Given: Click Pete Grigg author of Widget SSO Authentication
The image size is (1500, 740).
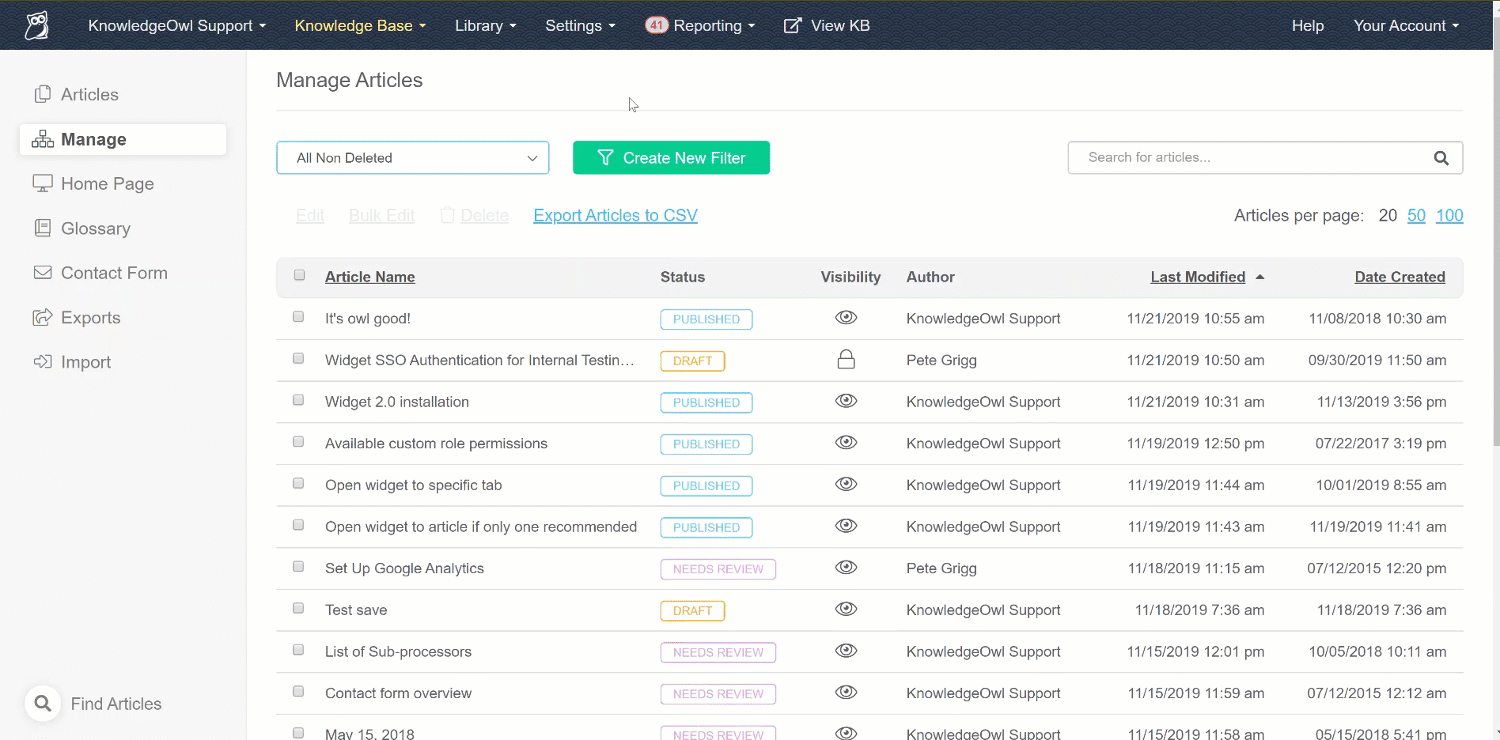Looking at the screenshot, I should [941, 360].
